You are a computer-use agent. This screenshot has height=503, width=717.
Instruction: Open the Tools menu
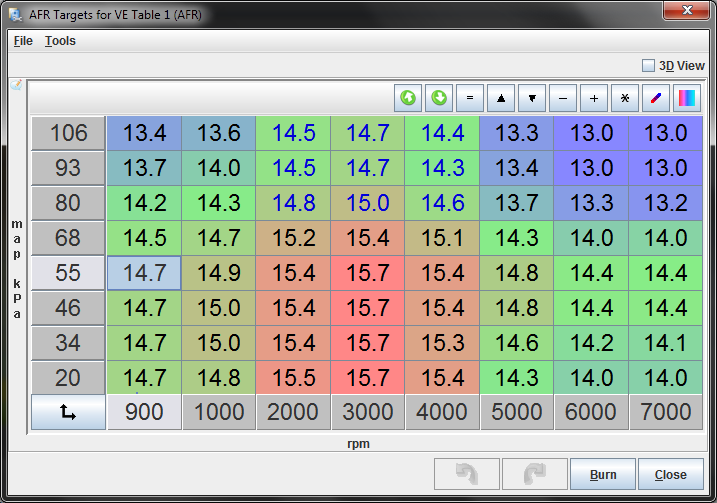click(x=60, y=41)
